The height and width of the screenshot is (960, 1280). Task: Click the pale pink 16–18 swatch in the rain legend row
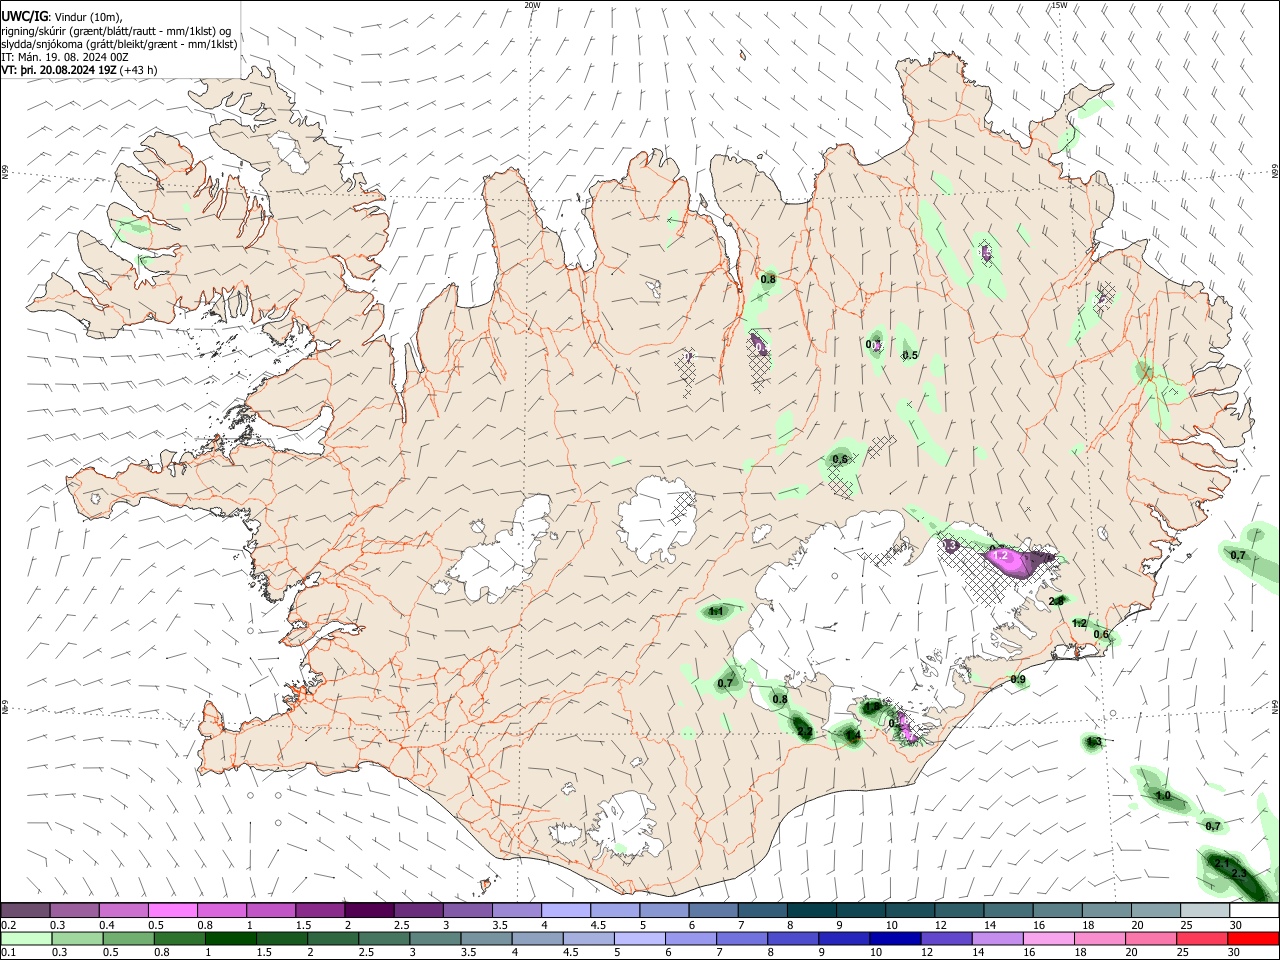pyautogui.click(x=1049, y=938)
